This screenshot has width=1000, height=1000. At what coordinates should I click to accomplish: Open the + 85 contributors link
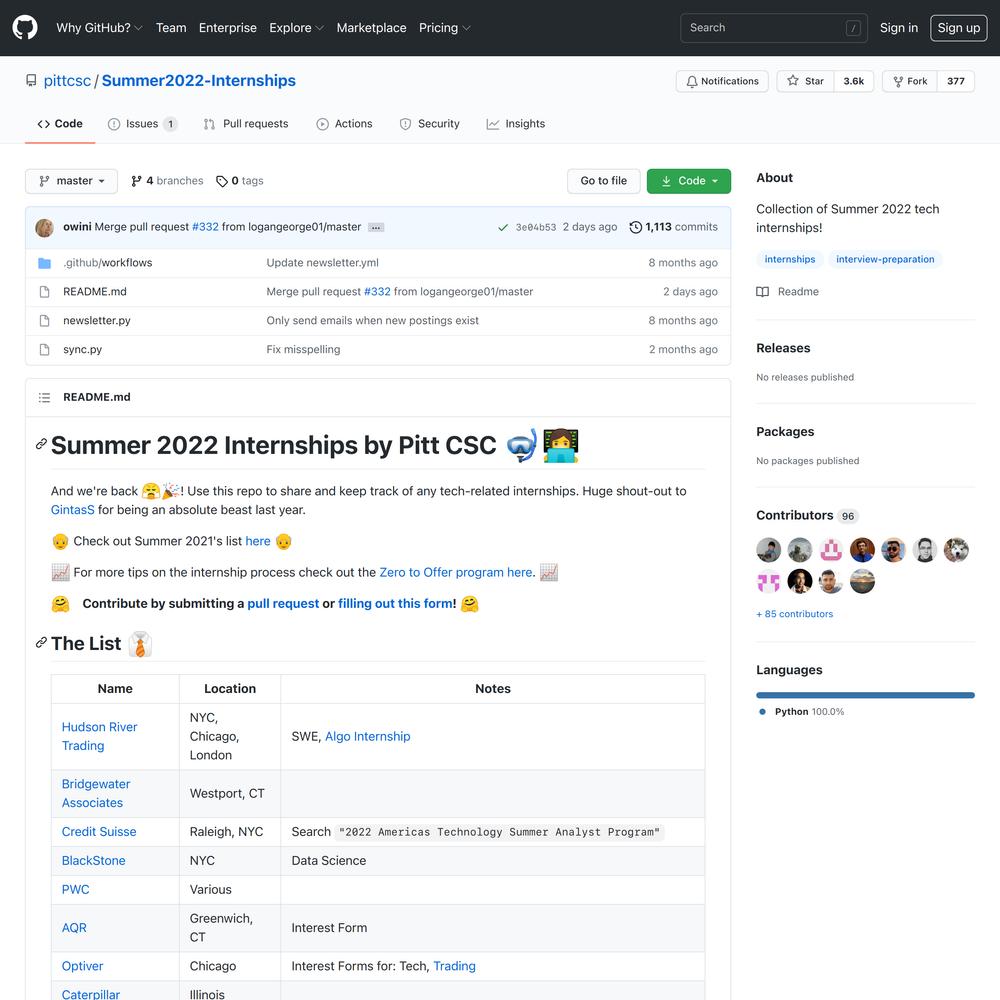[x=795, y=614]
